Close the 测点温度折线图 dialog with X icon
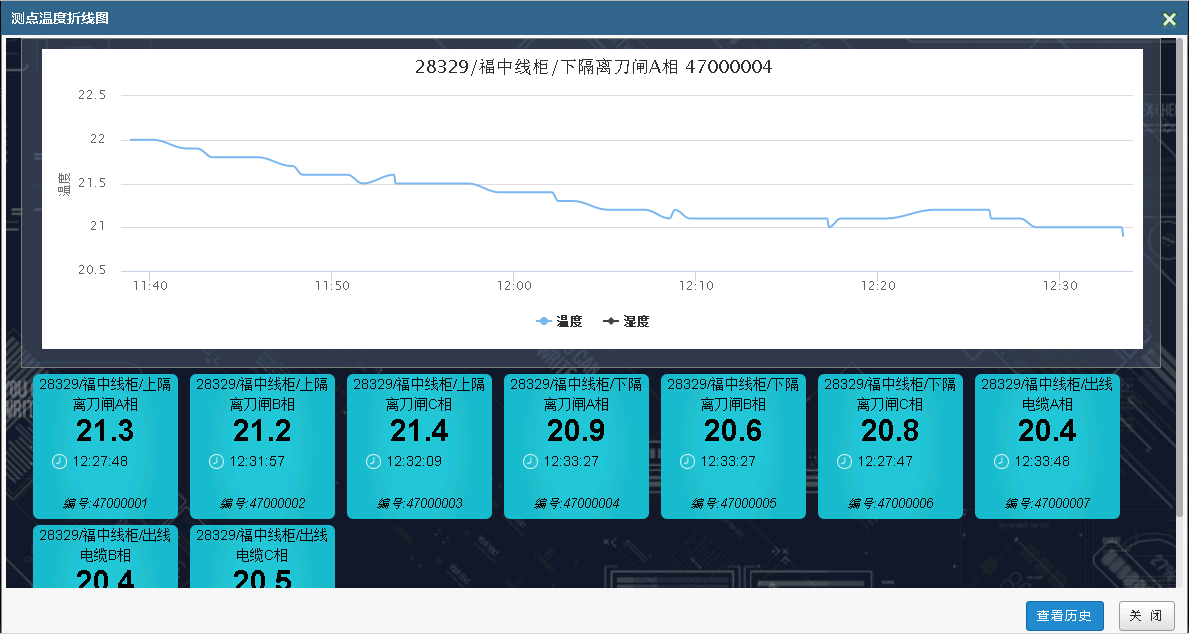 (x=1169, y=19)
